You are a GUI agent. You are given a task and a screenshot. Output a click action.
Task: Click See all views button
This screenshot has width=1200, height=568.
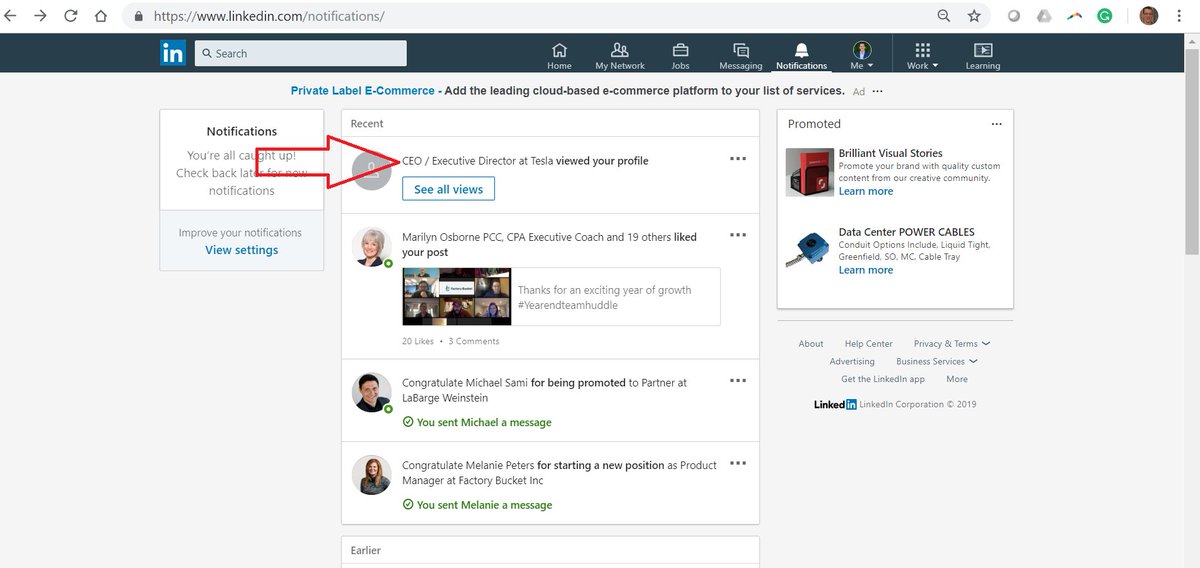pyautogui.click(x=448, y=189)
